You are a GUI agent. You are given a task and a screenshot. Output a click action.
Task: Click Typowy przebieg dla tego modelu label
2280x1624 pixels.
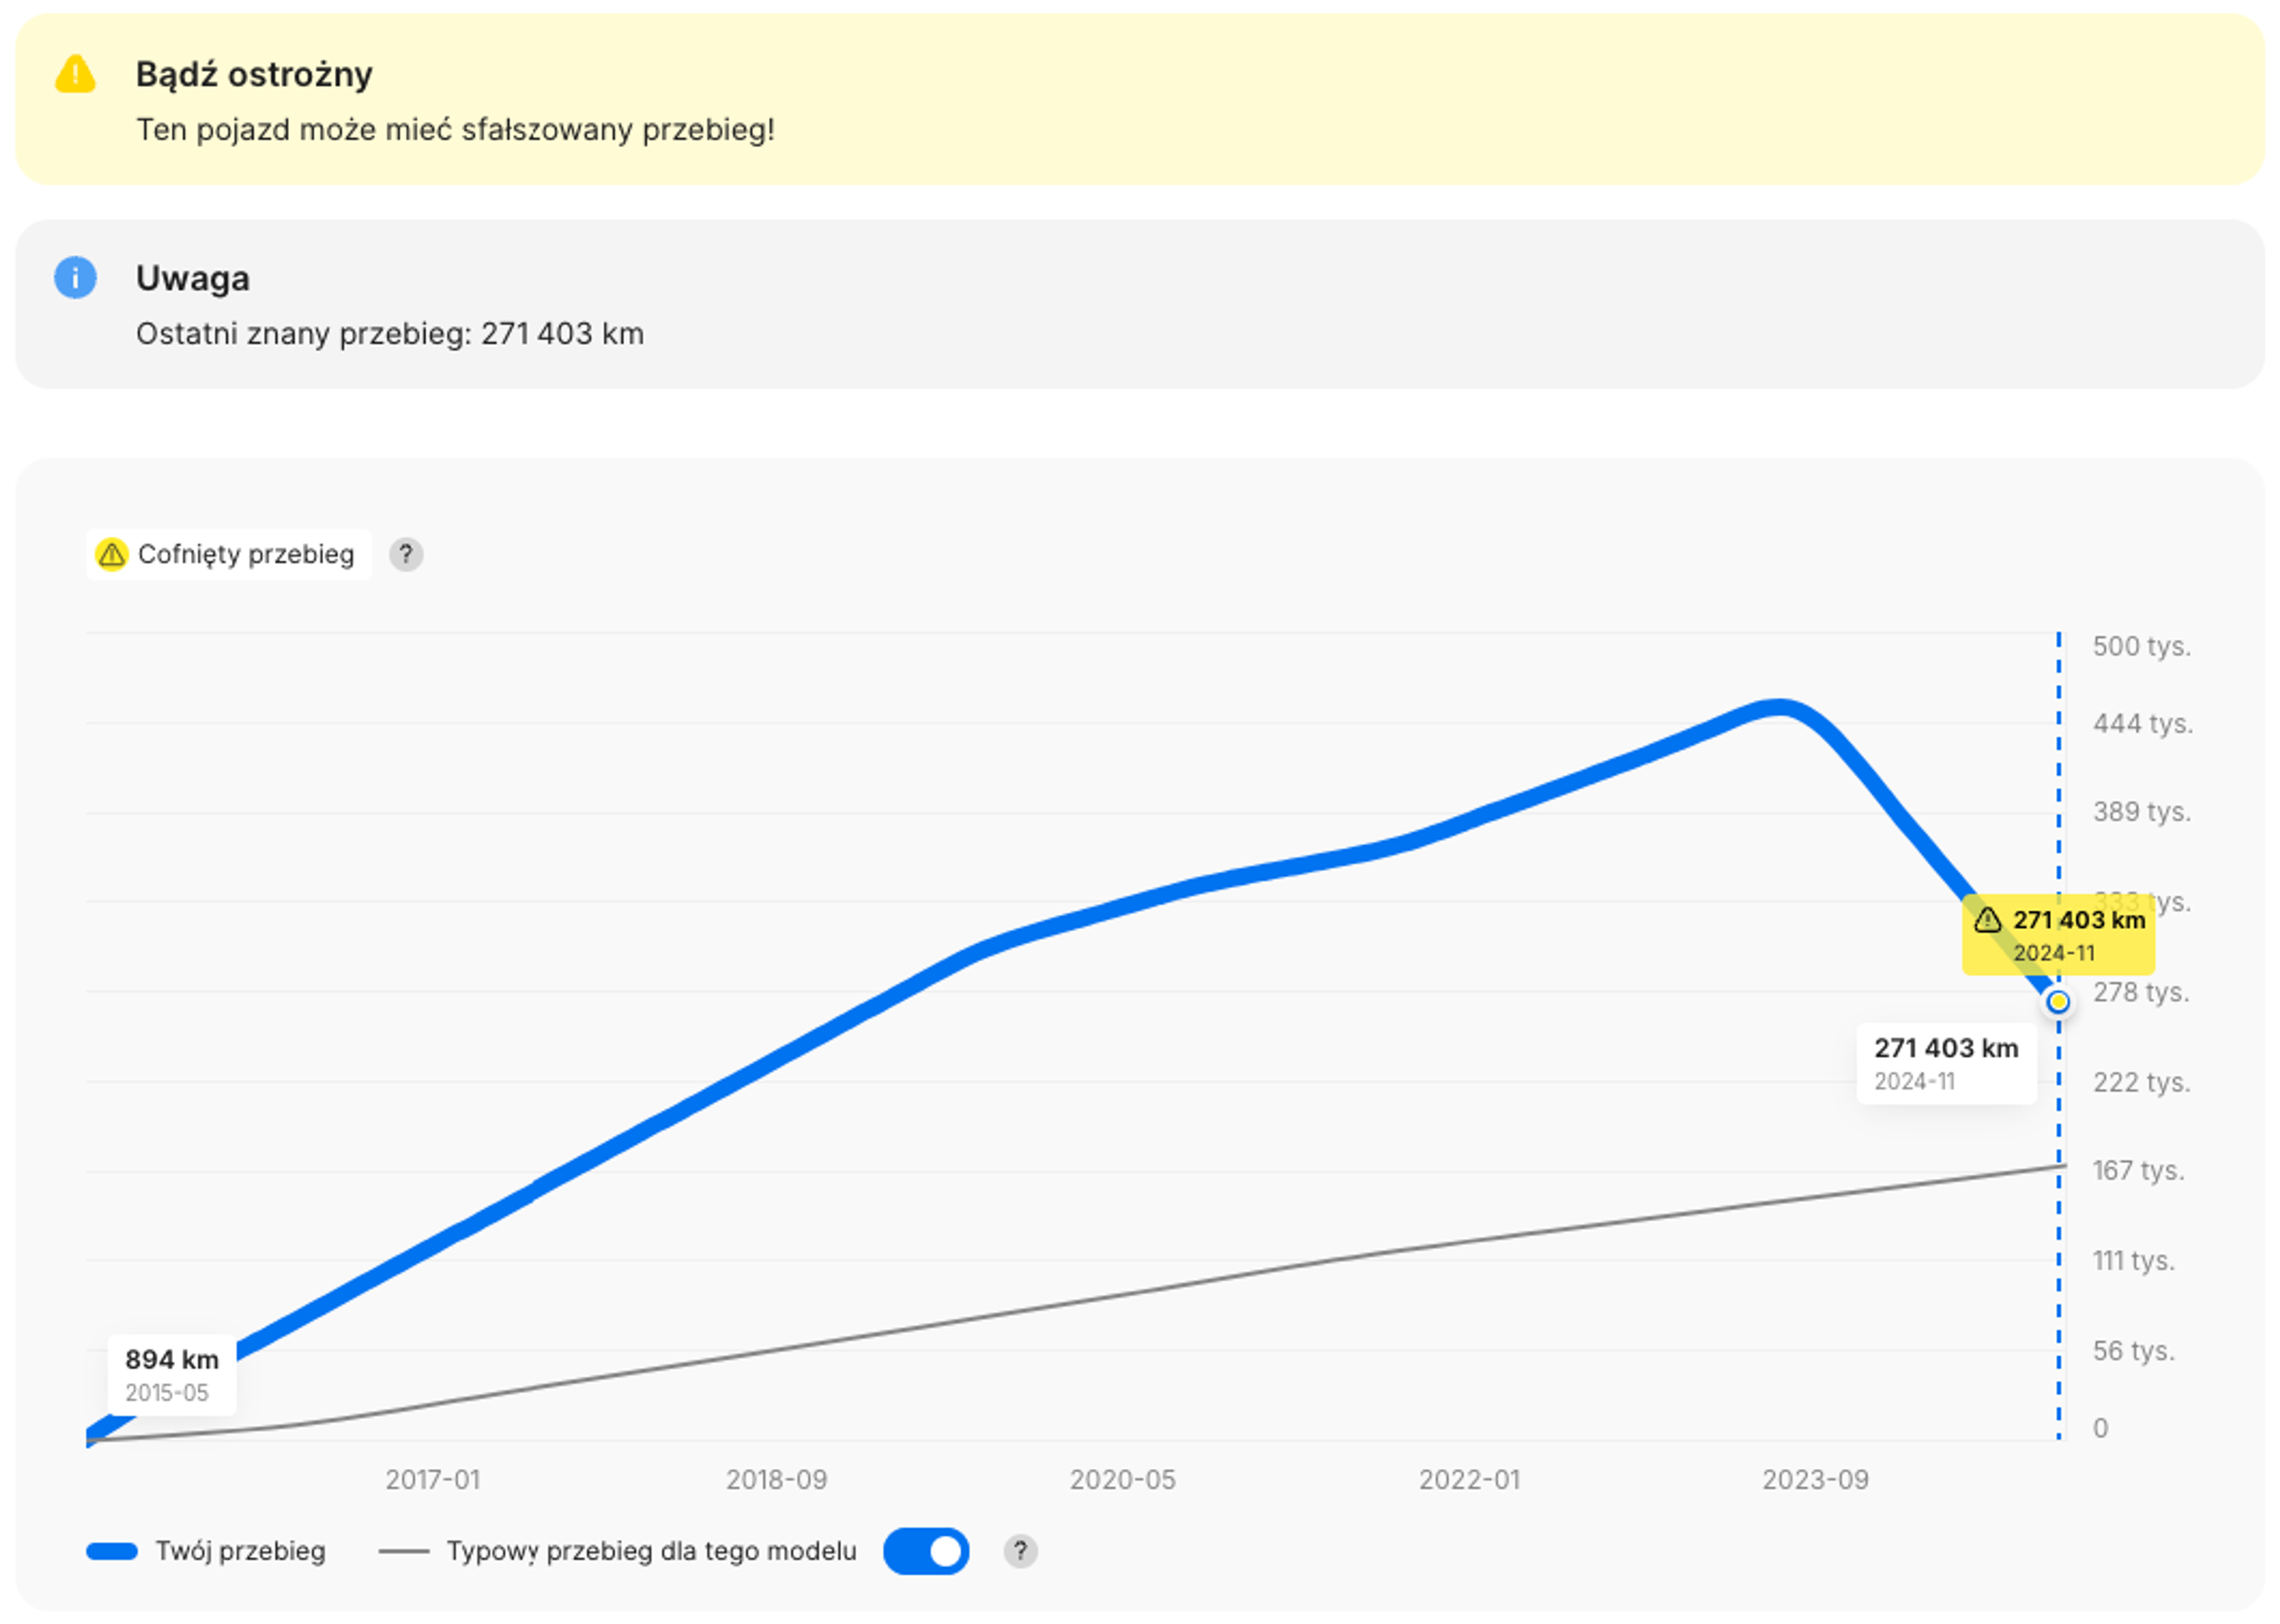pyautogui.click(x=651, y=1551)
